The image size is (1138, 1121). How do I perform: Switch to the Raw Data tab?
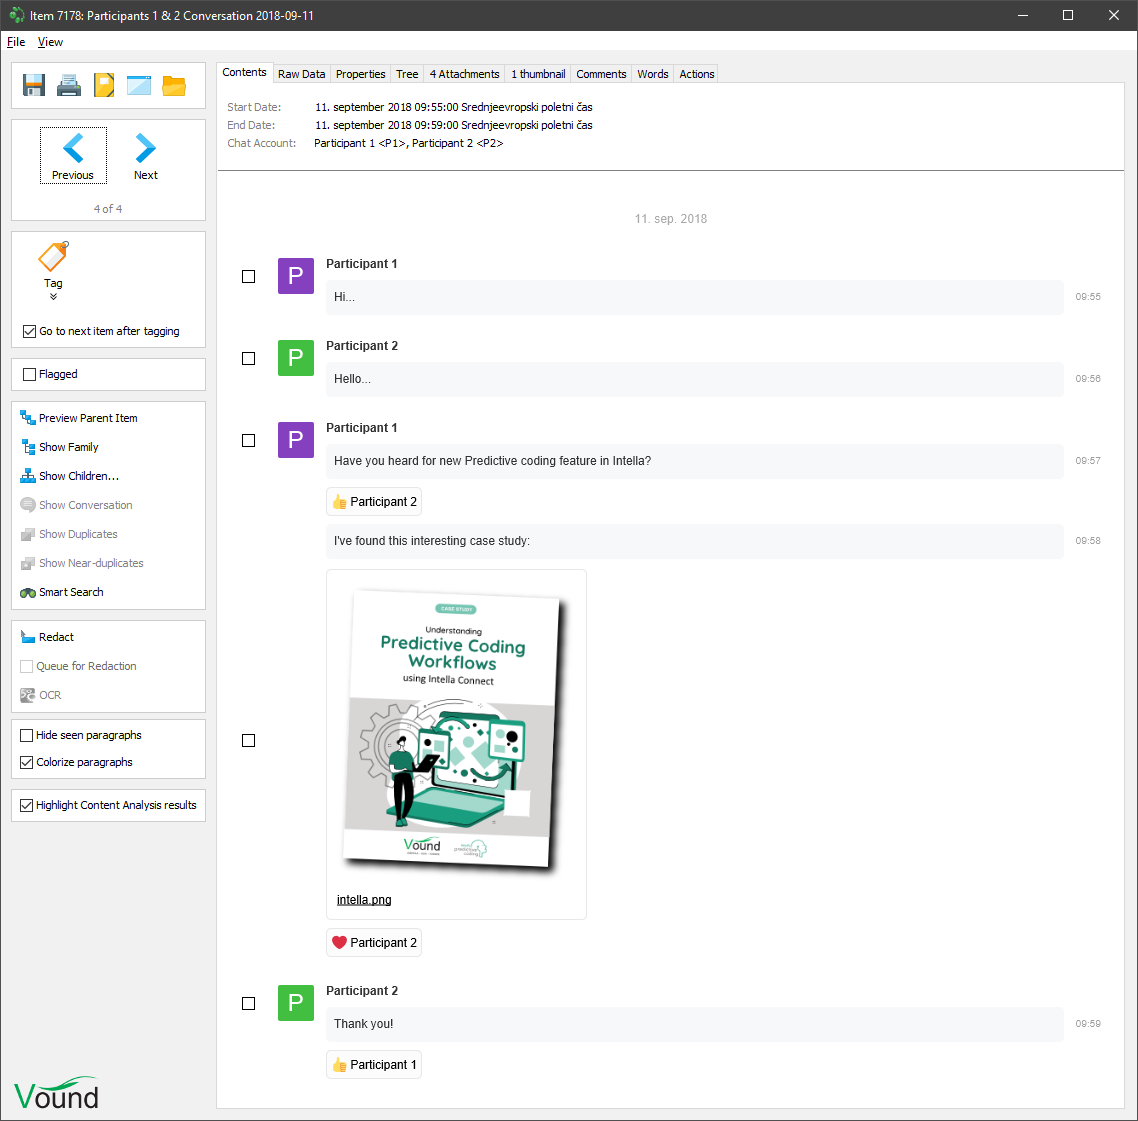(301, 74)
